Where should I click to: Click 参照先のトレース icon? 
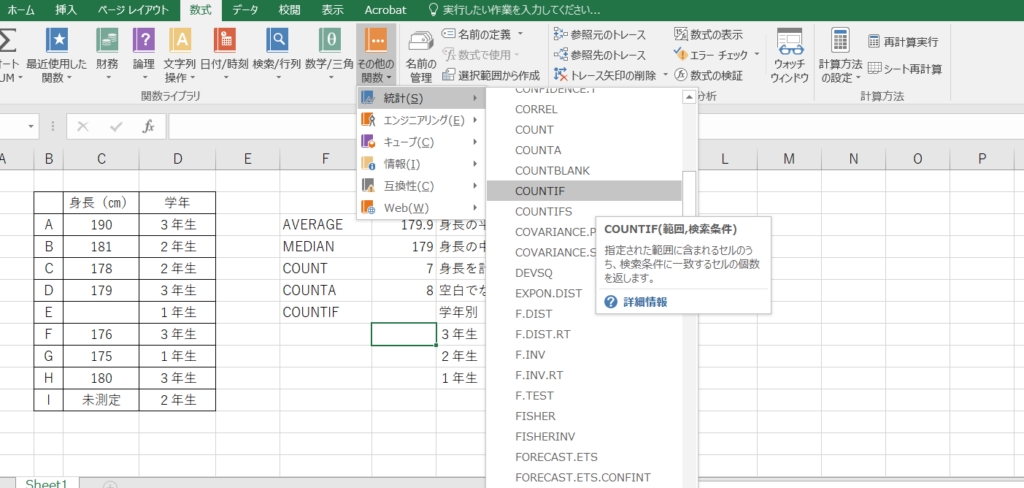[560, 56]
